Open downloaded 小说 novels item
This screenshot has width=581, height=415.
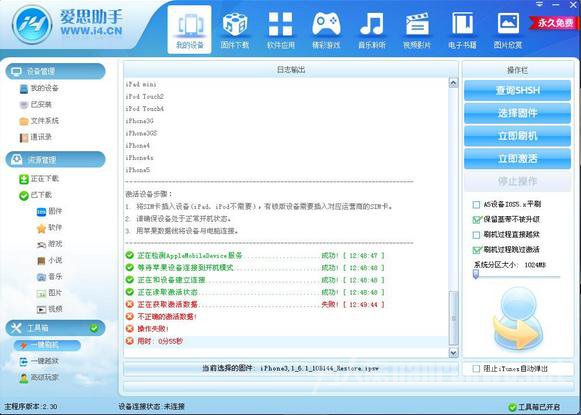49,260
